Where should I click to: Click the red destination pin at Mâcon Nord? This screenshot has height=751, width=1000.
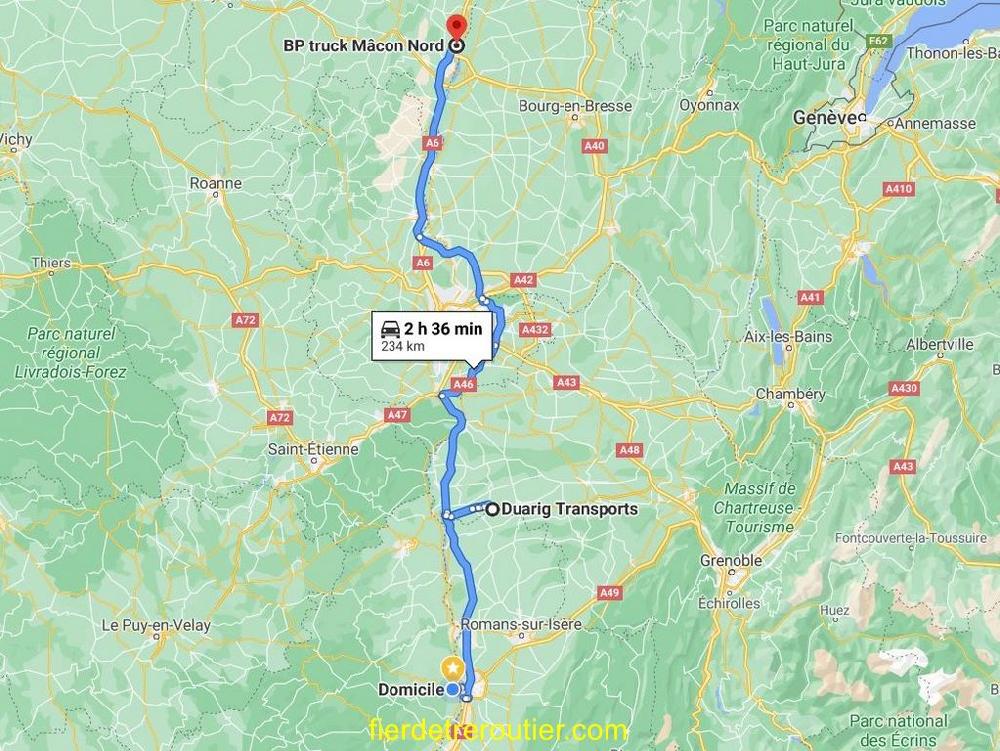pos(457,27)
